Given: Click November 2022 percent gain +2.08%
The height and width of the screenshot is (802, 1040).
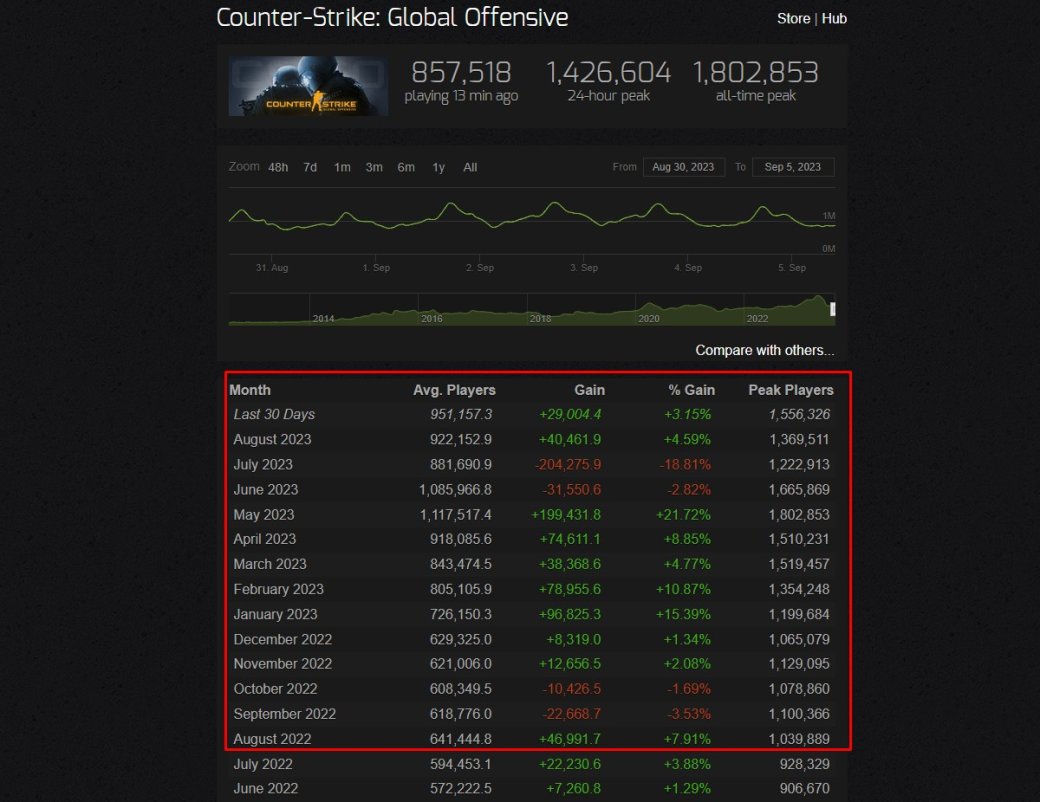Looking at the screenshot, I should (x=687, y=664).
